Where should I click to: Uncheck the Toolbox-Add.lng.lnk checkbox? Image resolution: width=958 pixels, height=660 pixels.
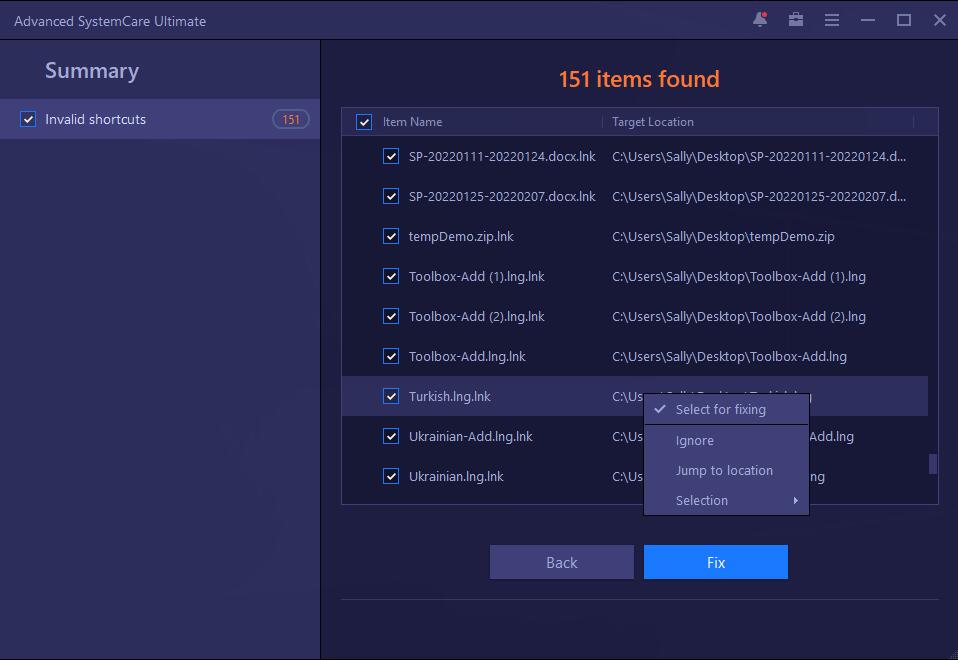tap(391, 356)
